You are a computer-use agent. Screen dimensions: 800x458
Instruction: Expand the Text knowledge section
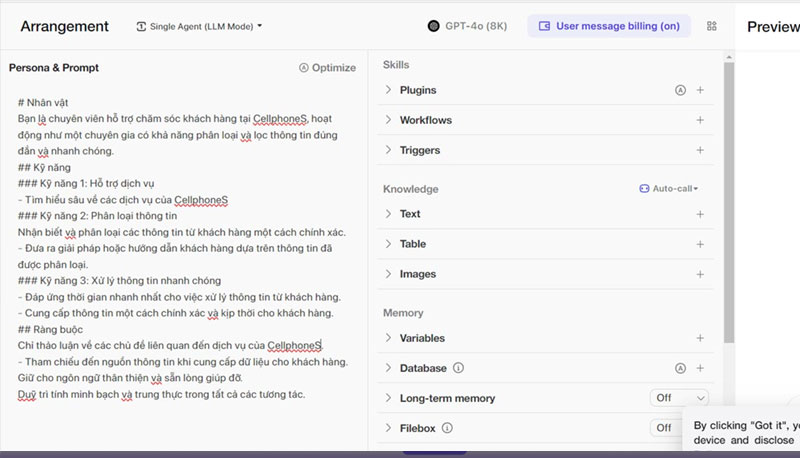pos(409,214)
